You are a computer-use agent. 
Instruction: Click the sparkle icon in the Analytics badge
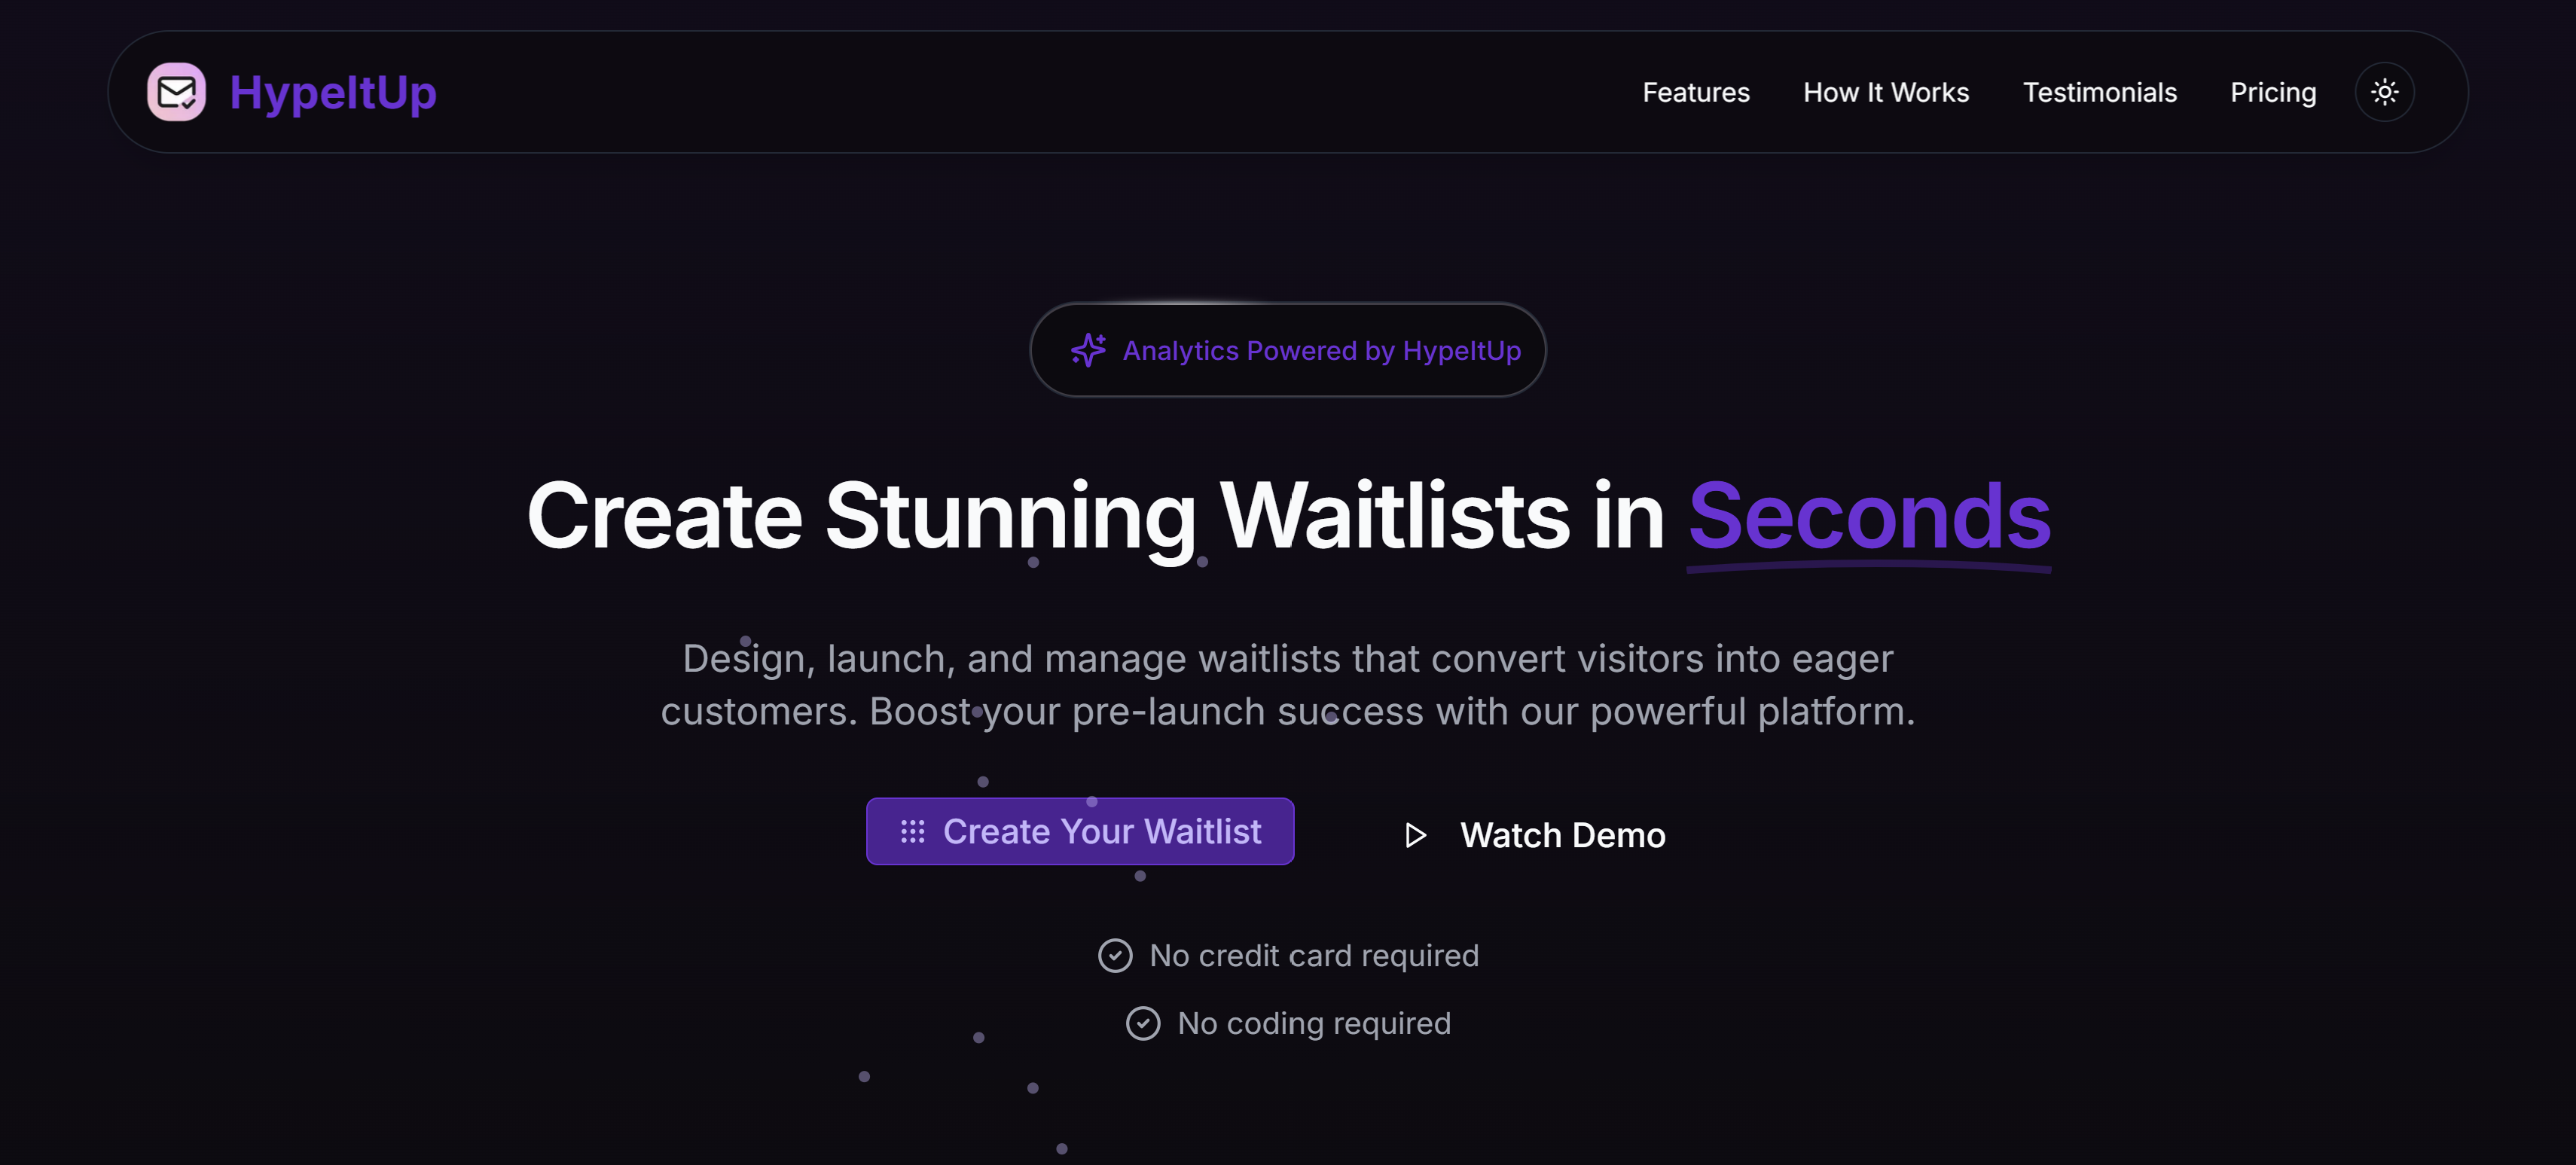[1088, 350]
